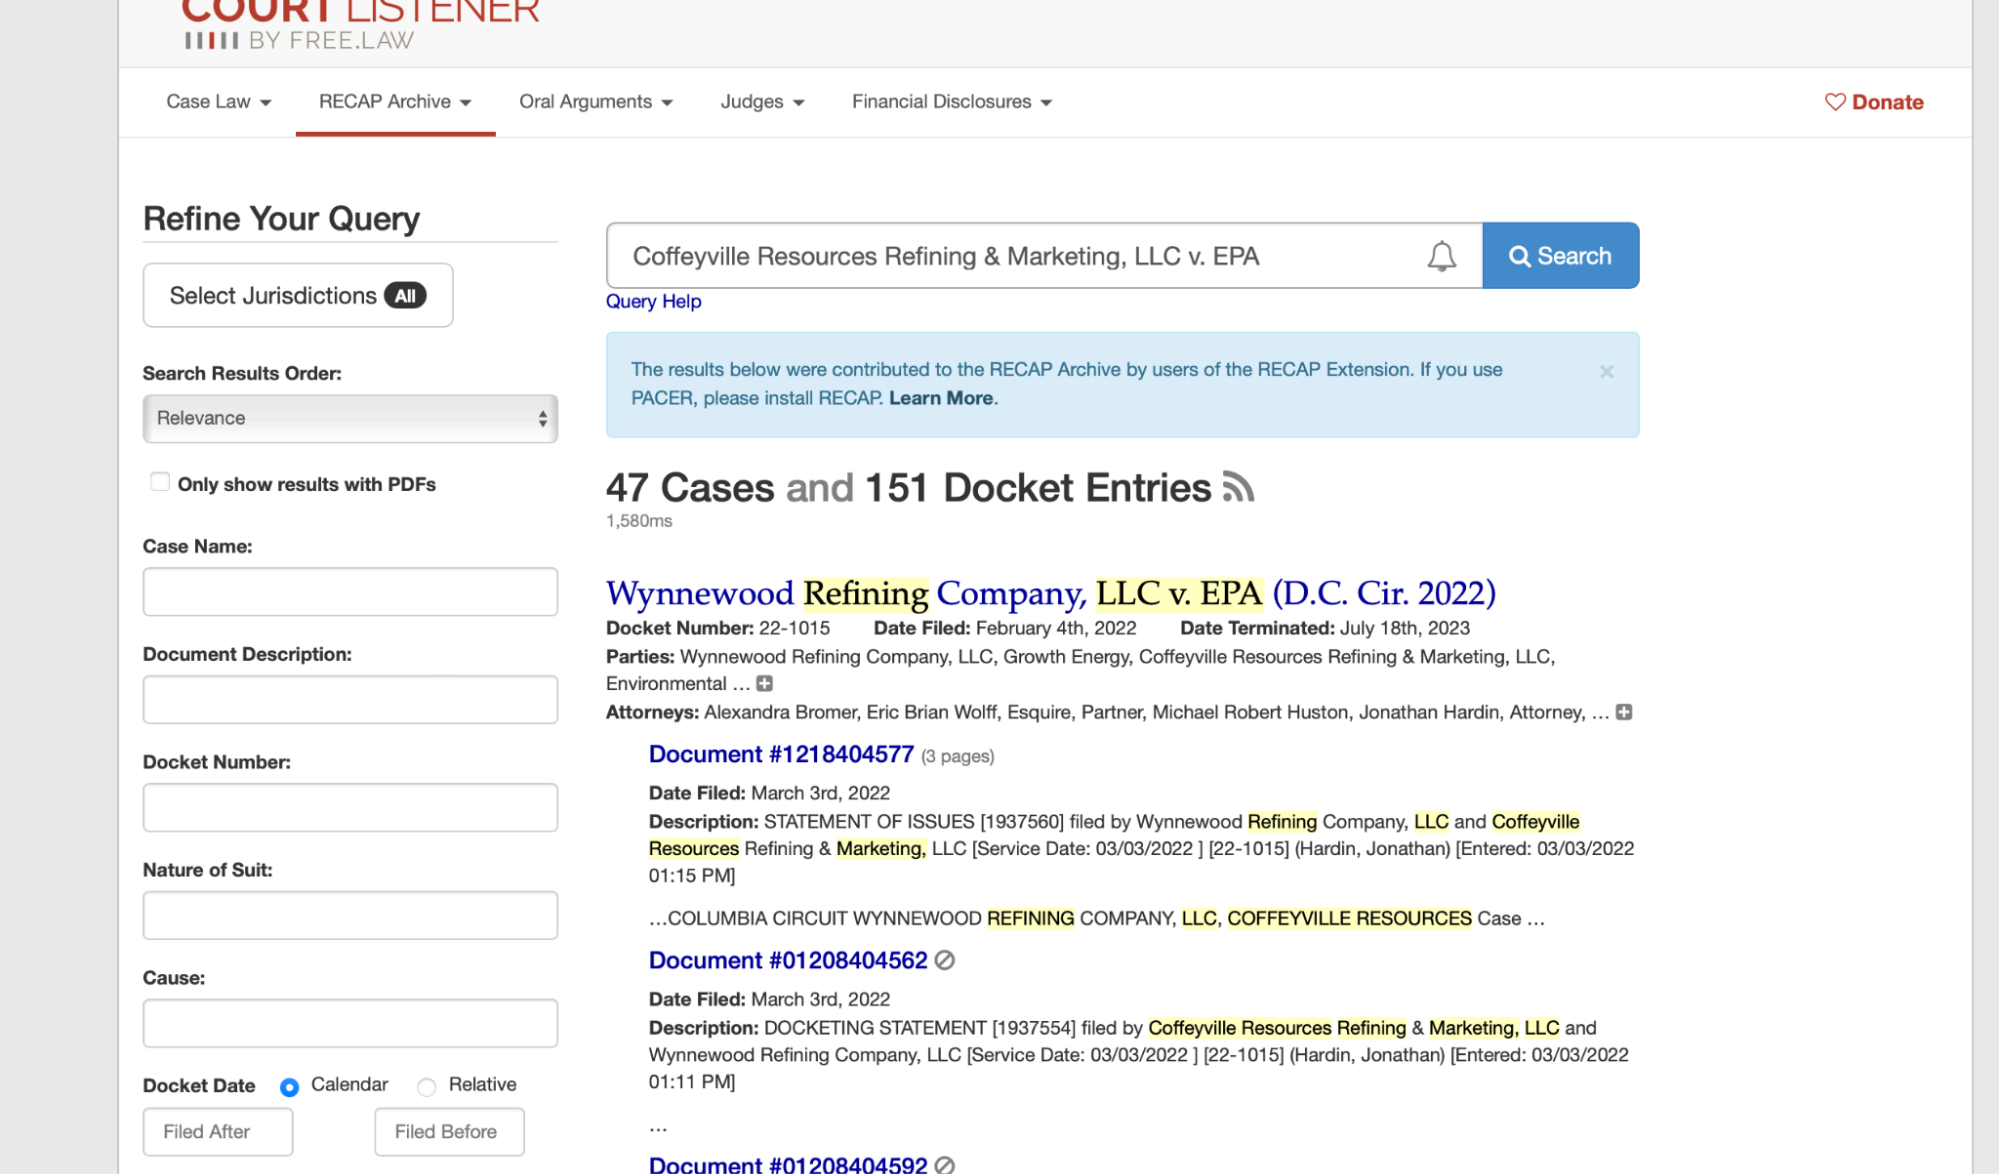Open the Case Law menu
The height and width of the screenshot is (1175, 1999).
217,101
